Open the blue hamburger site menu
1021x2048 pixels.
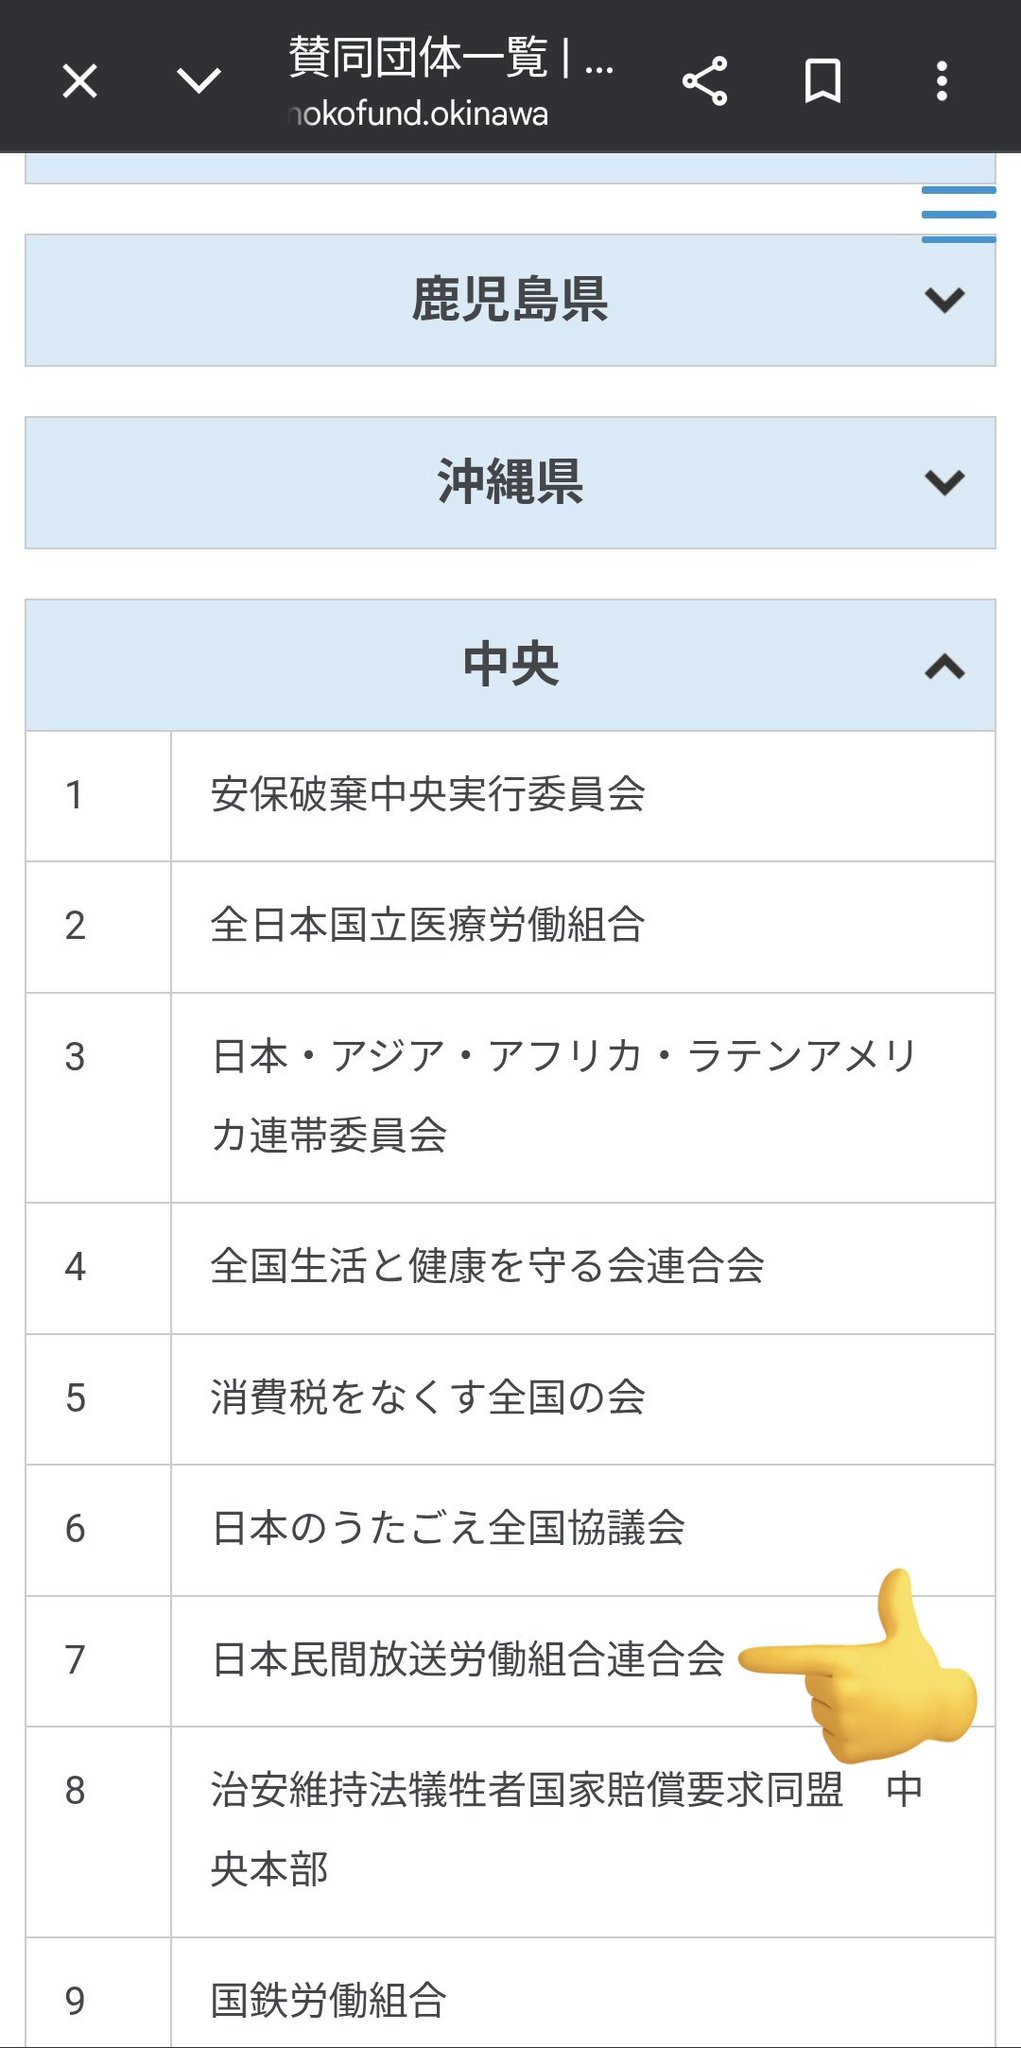[x=958, y=214]
